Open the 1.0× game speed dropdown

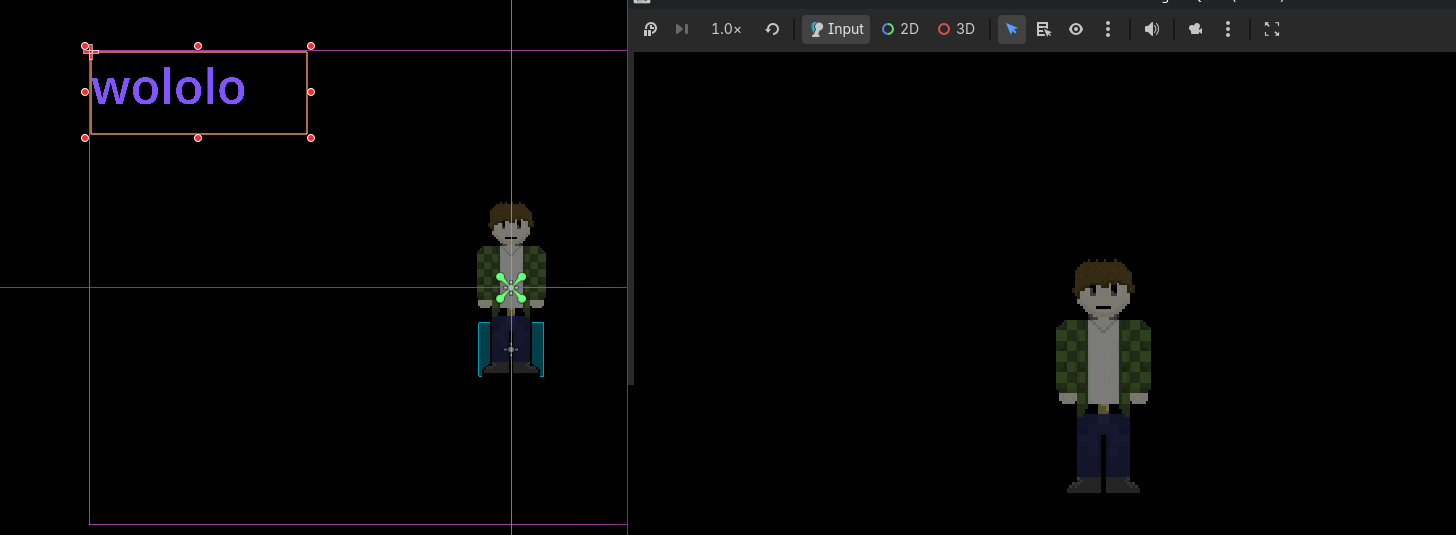[726, 29]
